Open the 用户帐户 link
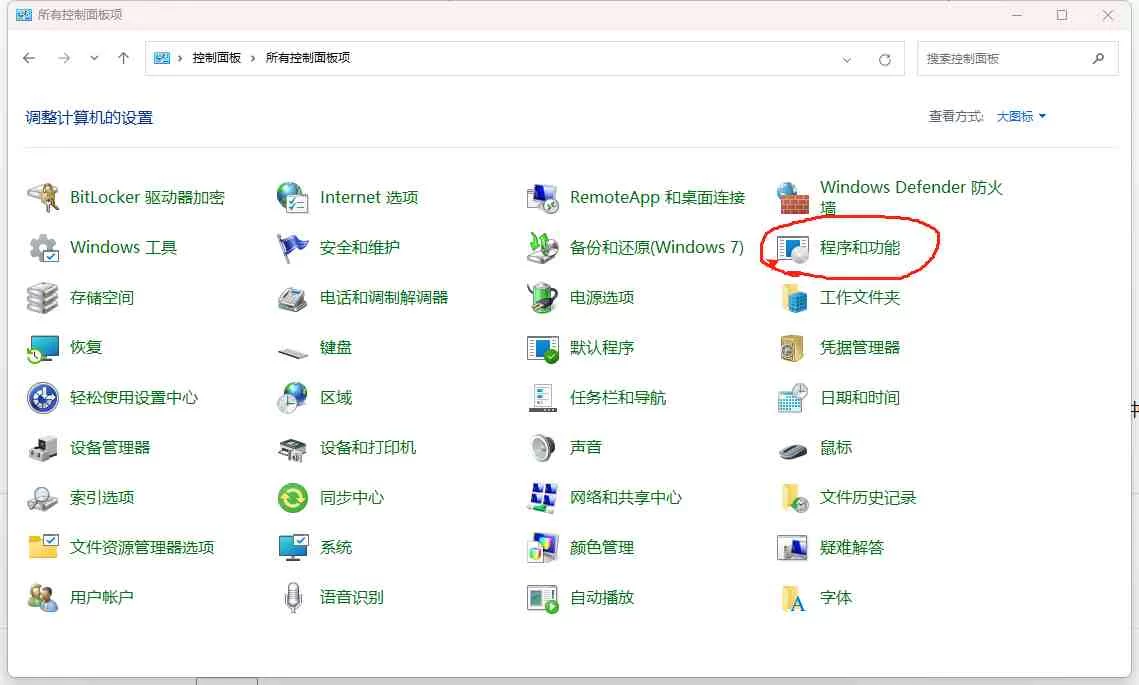Screen dimensions: 1139x685 coord(101,597)
